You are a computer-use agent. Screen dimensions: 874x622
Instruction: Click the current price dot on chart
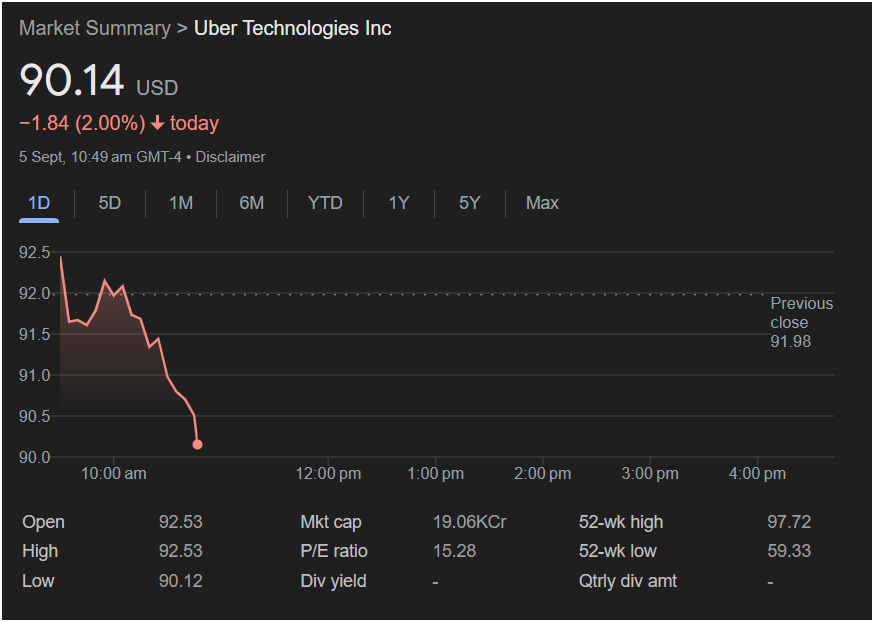pos(197,445)
